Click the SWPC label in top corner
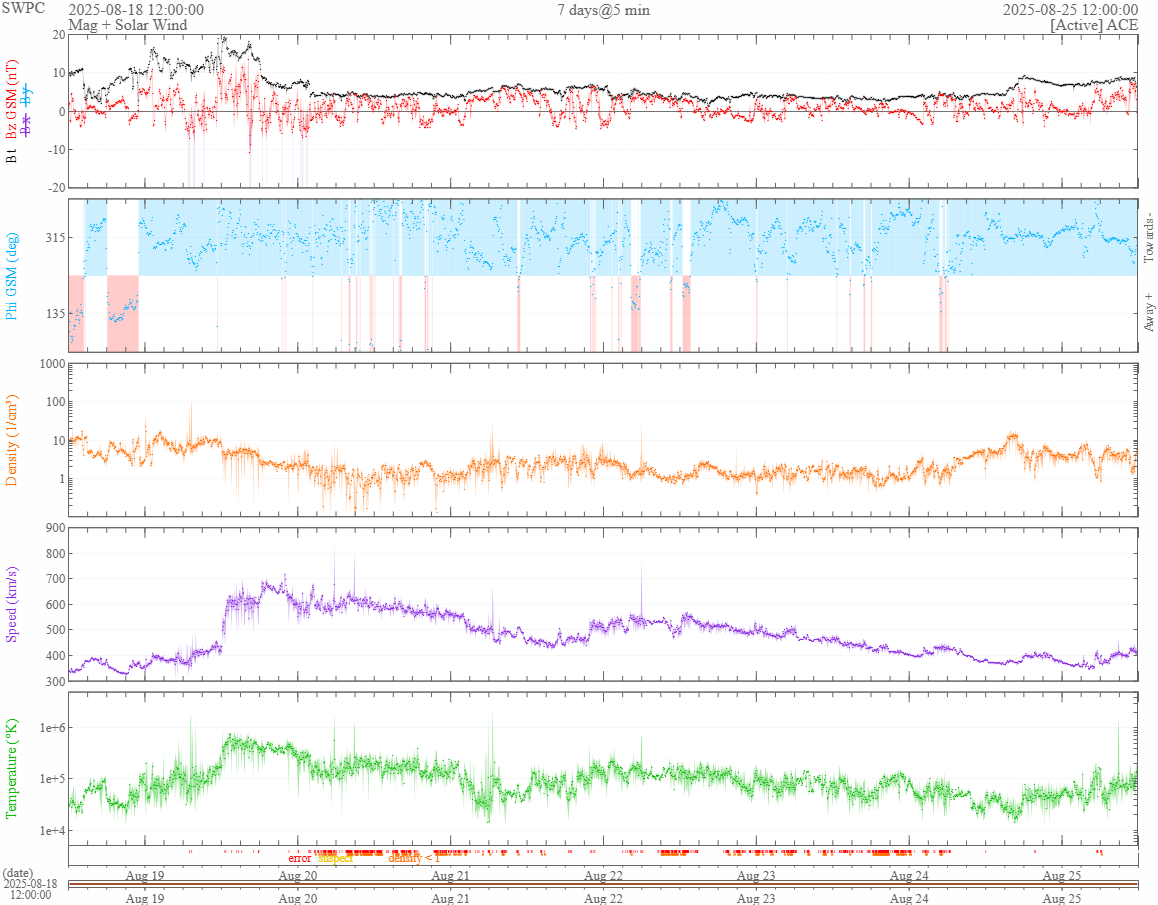 coord(23,9)
